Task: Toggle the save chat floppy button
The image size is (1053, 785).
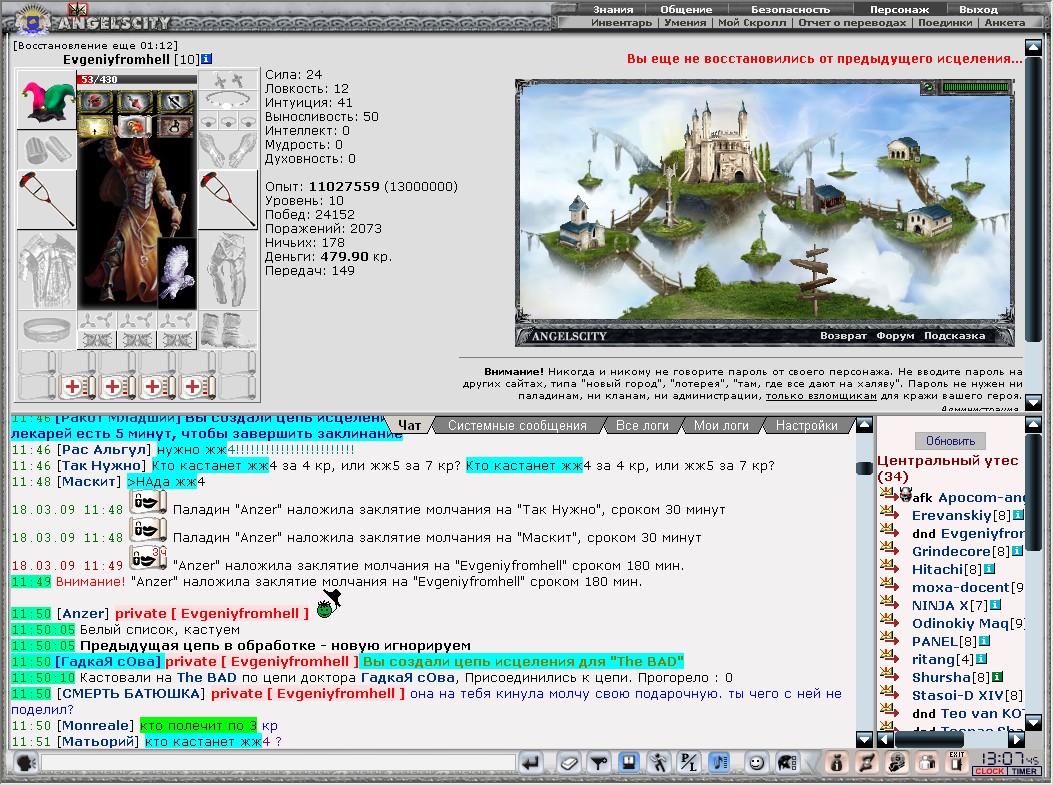Action: pyautogui.click(x=629, y=763)
